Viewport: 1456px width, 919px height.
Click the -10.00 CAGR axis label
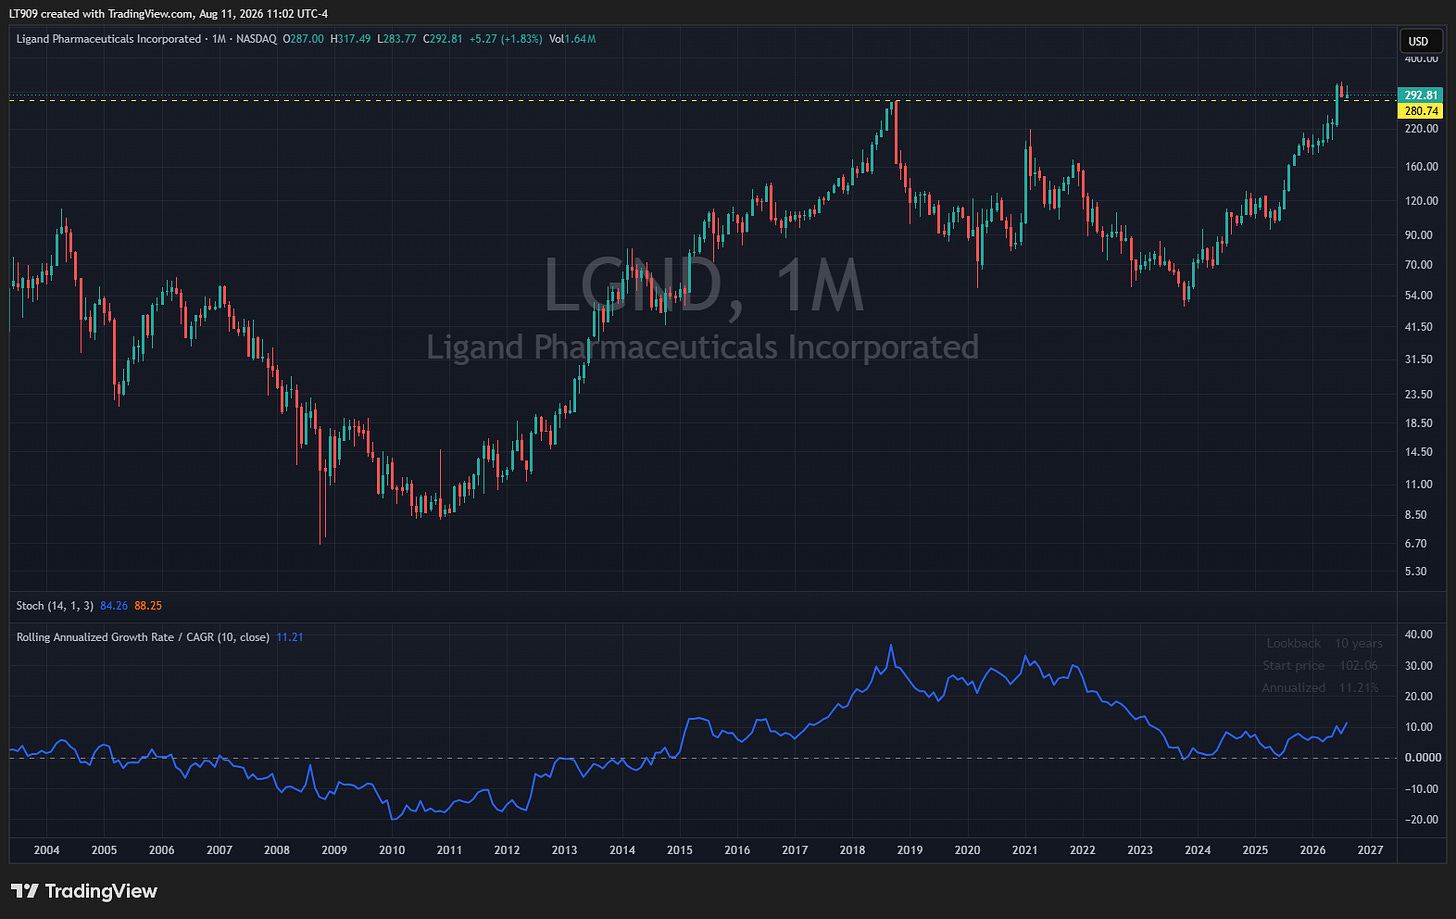[1420, 790]
